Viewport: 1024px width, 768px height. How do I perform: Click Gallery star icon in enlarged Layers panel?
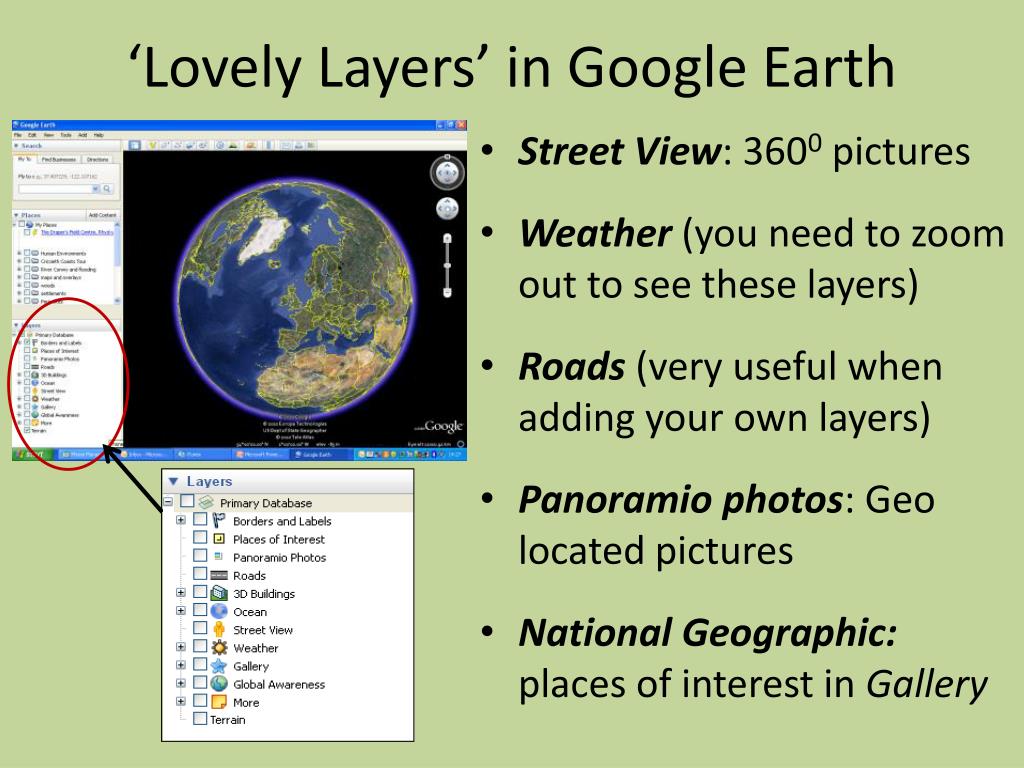point(219,665)
